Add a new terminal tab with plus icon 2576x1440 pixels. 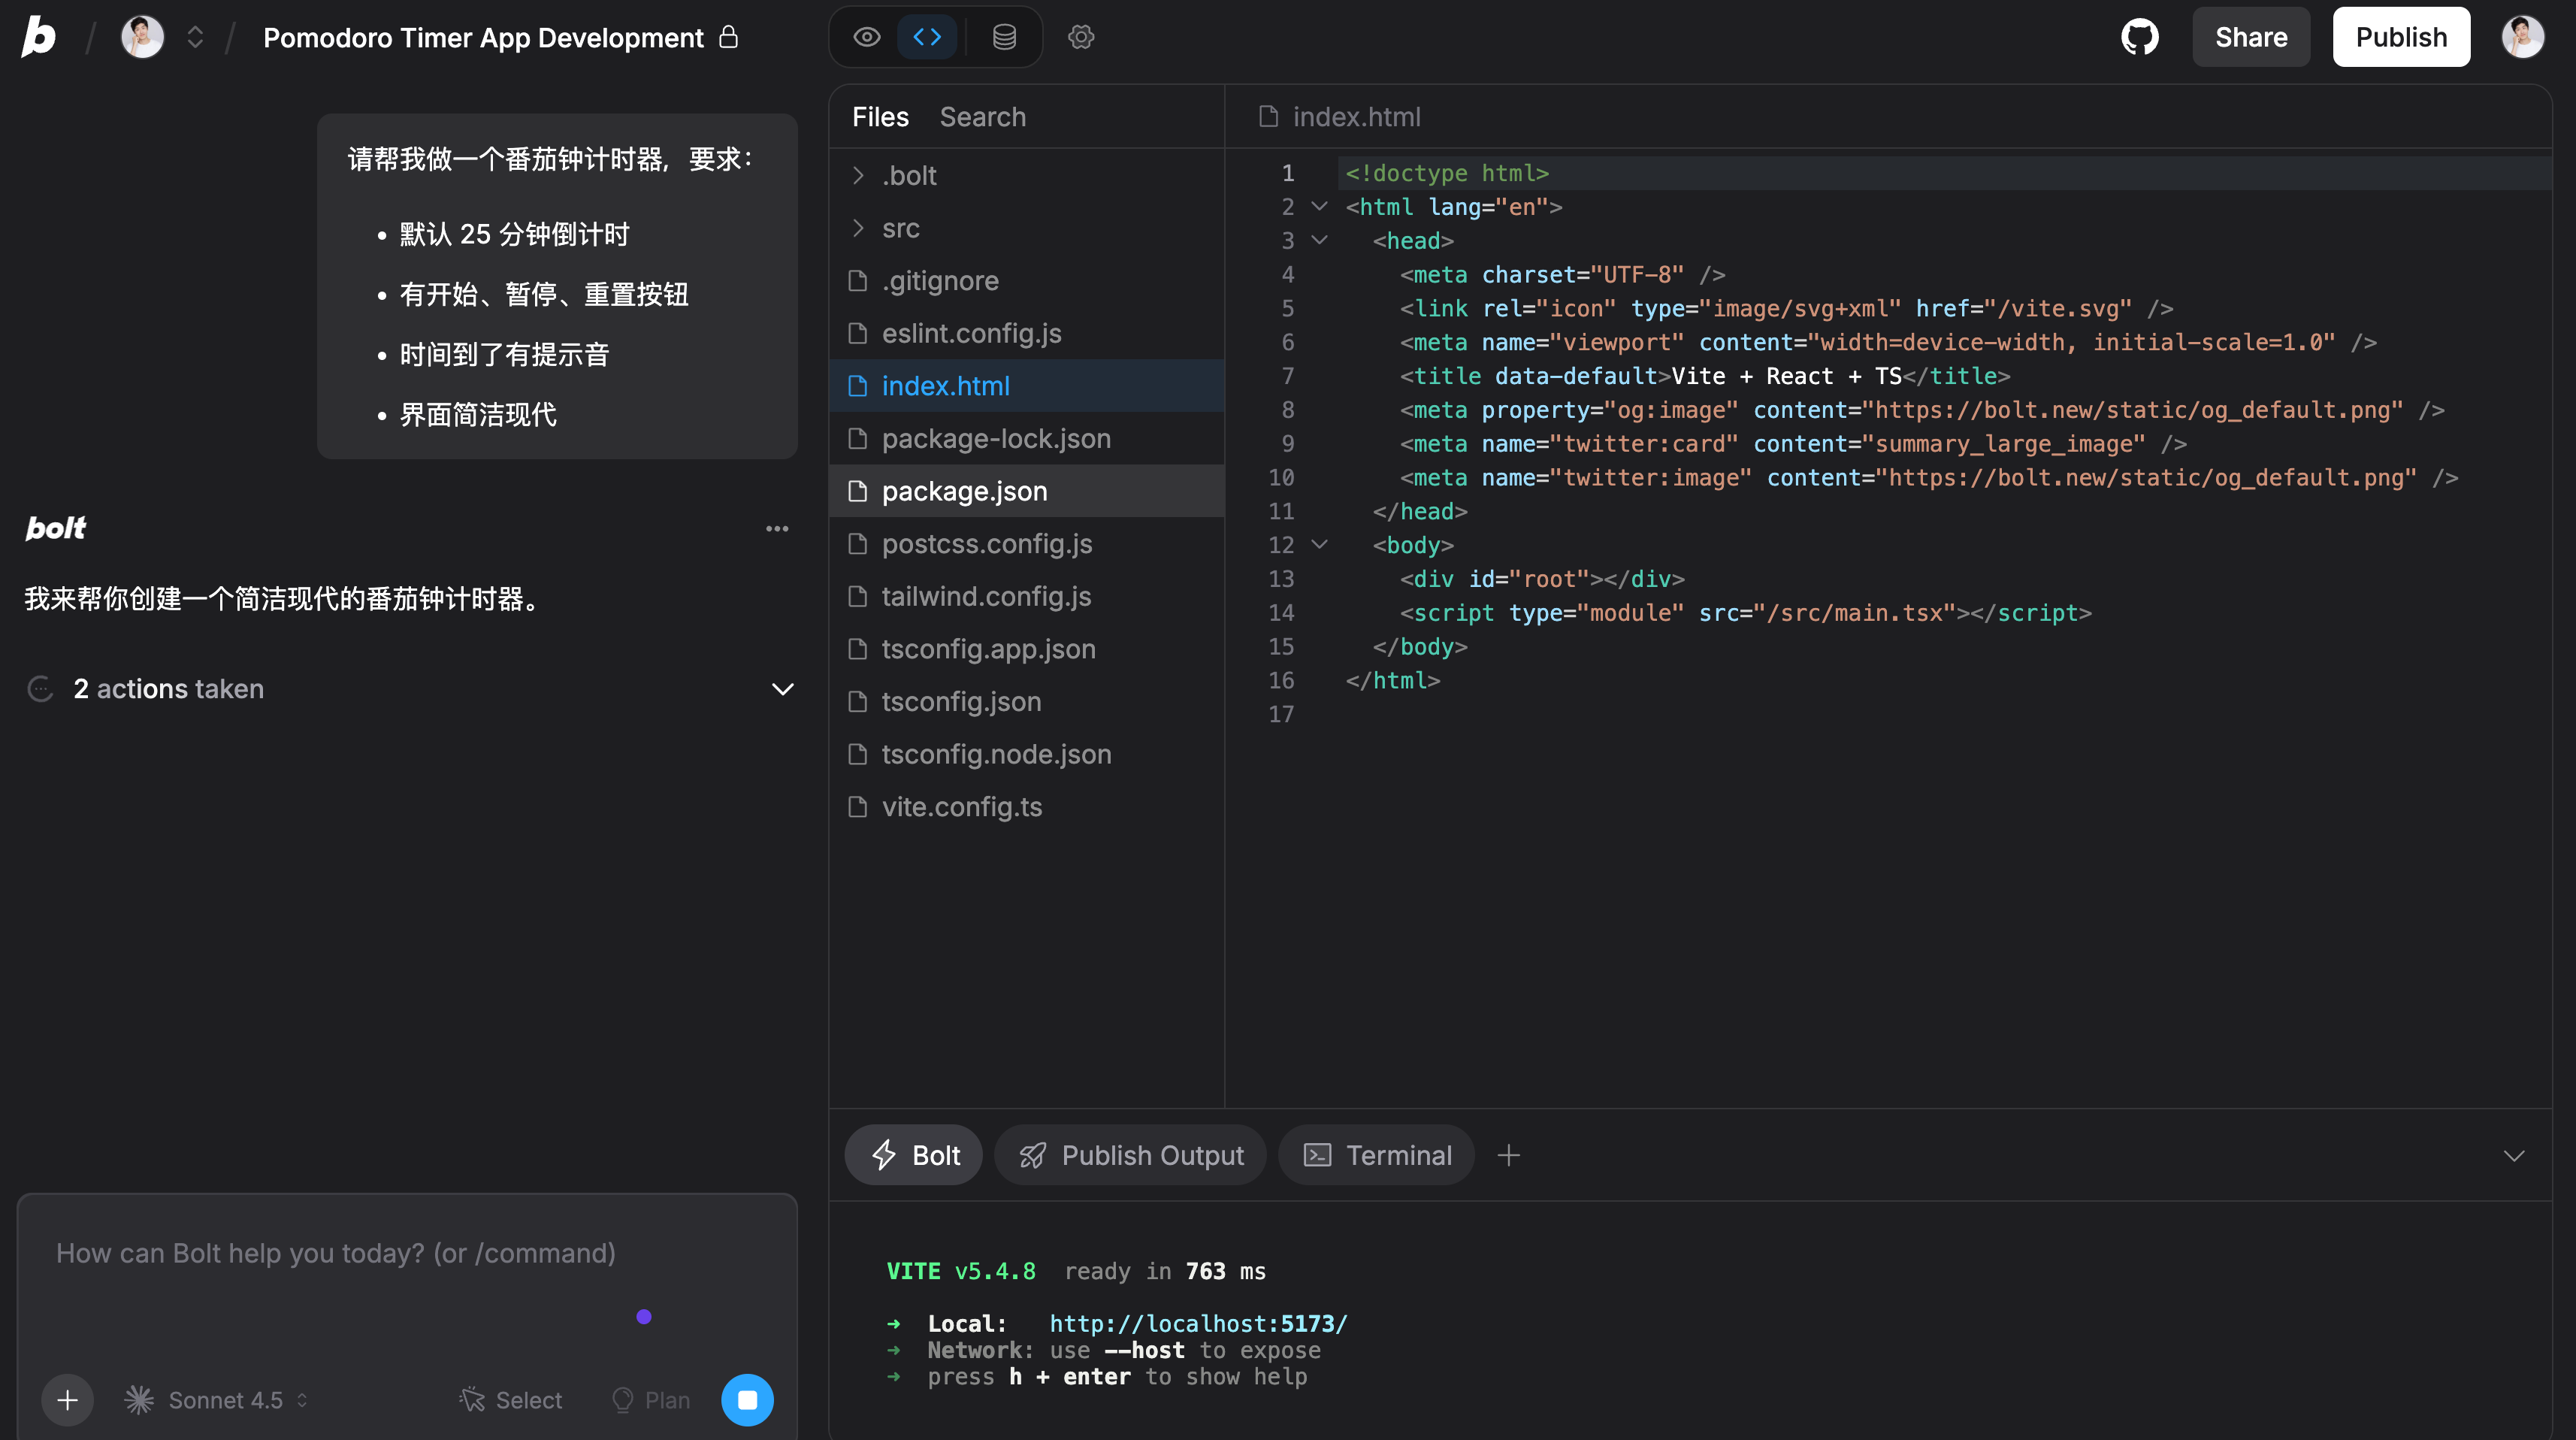(x=1508, y=1156)
